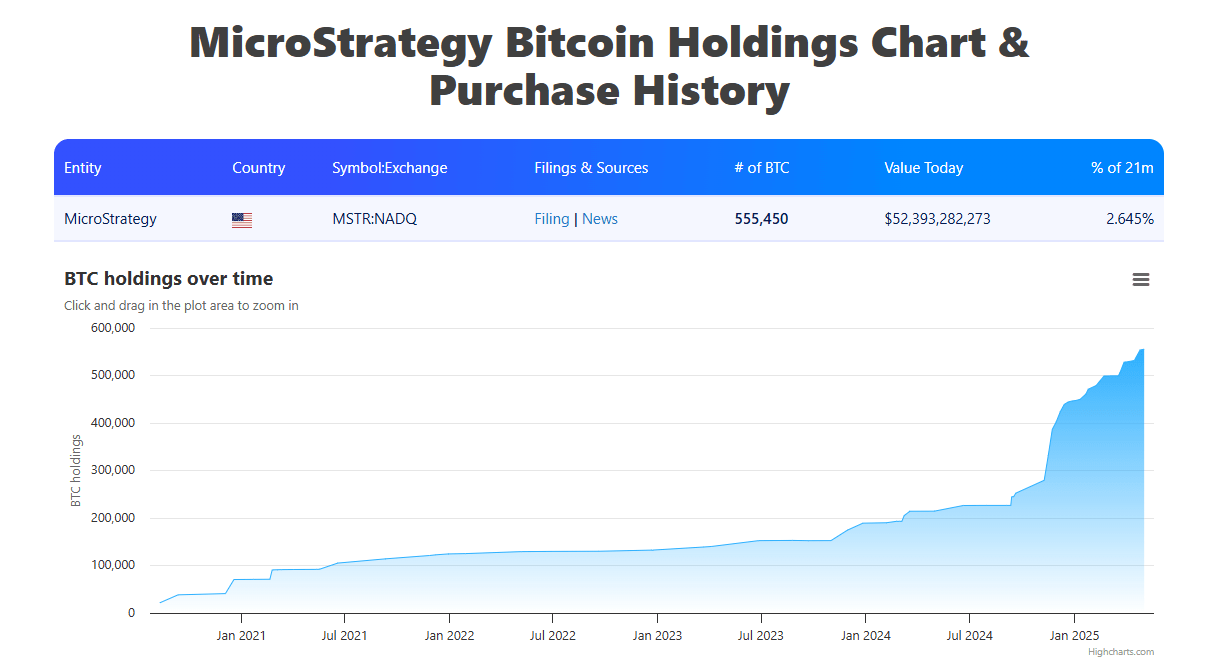This screenshot has width=1220, height=672.
Task: Click the % of 21m column header
Action: [1122, 168]
